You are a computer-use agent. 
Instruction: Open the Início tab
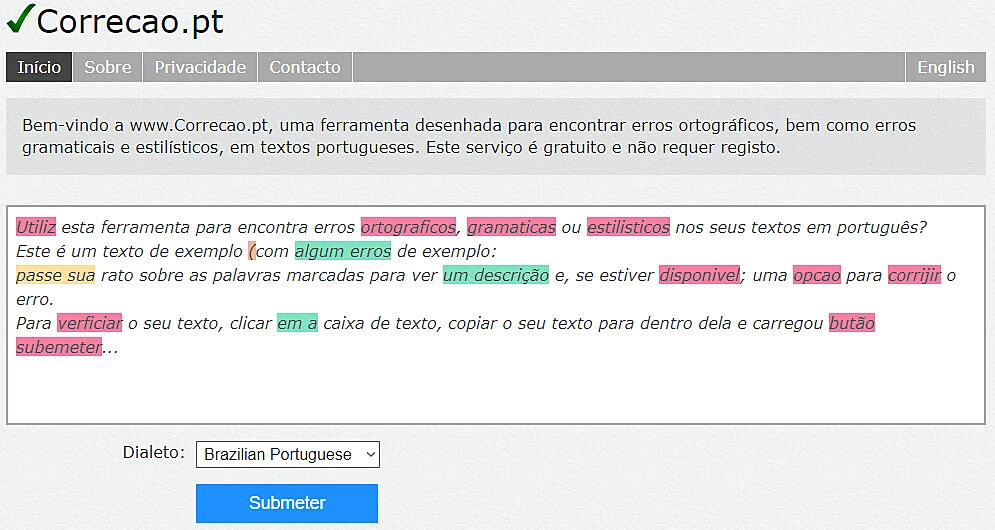pyautogui.click(x=39, y=67)
